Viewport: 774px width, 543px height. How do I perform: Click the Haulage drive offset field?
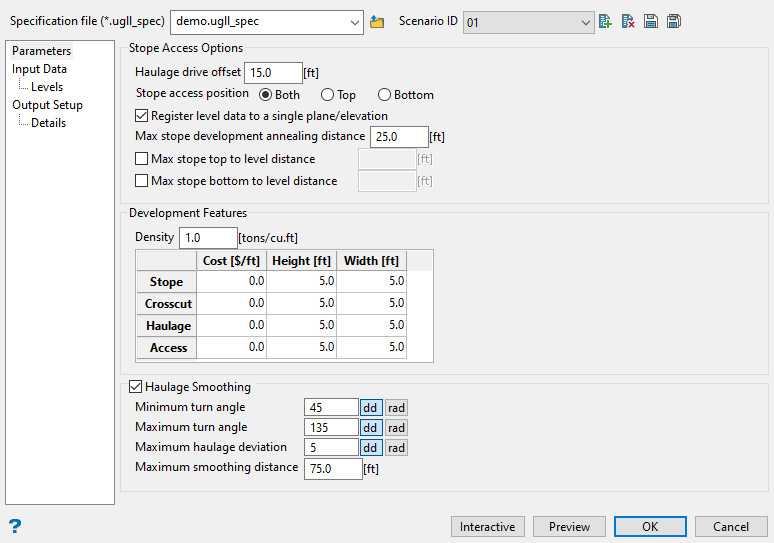pyautogui.click(x=273, y=73)
